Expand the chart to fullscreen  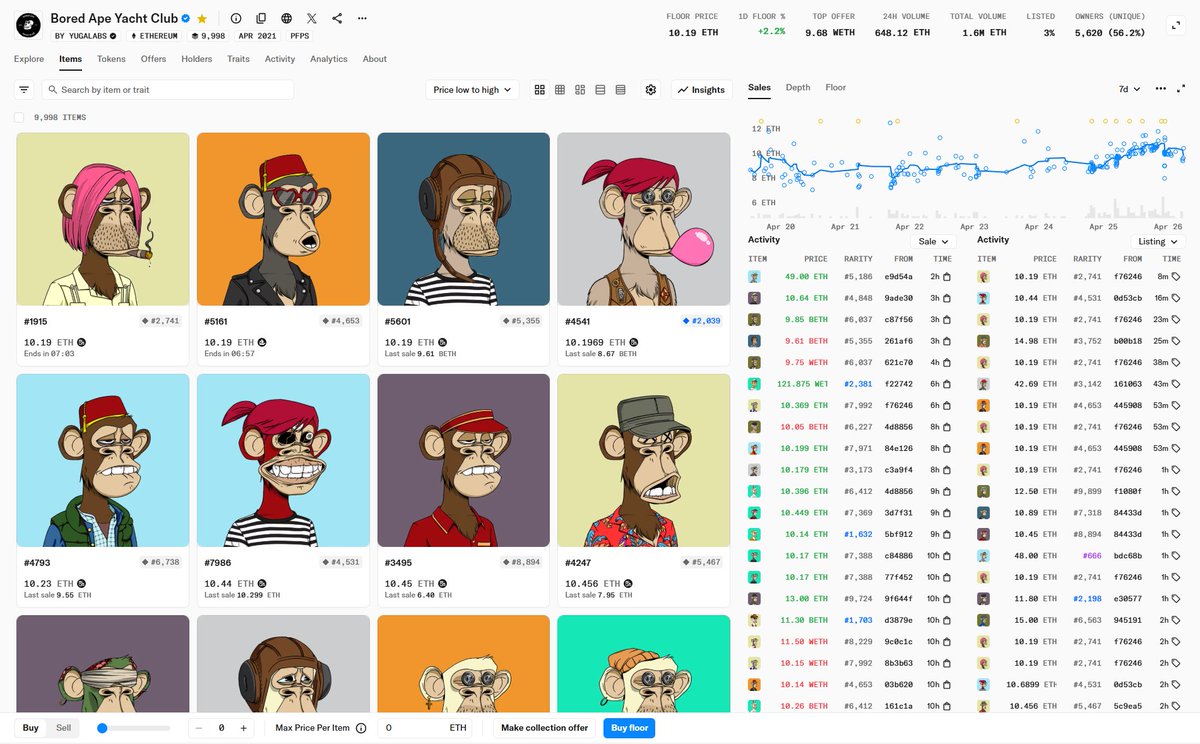coord(1180,88)
